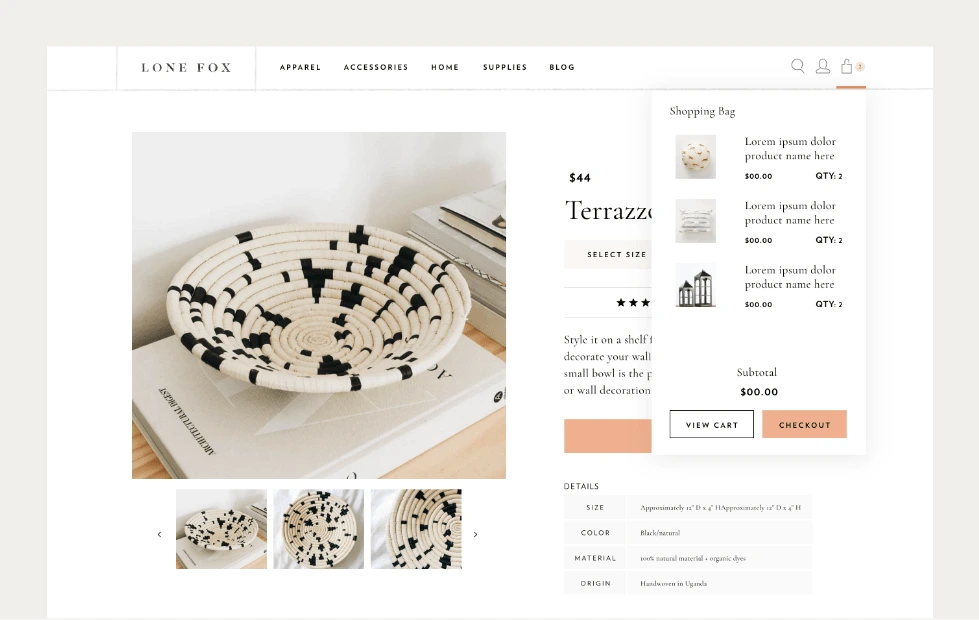Open the search magnifier icon

tap(797, 66)
